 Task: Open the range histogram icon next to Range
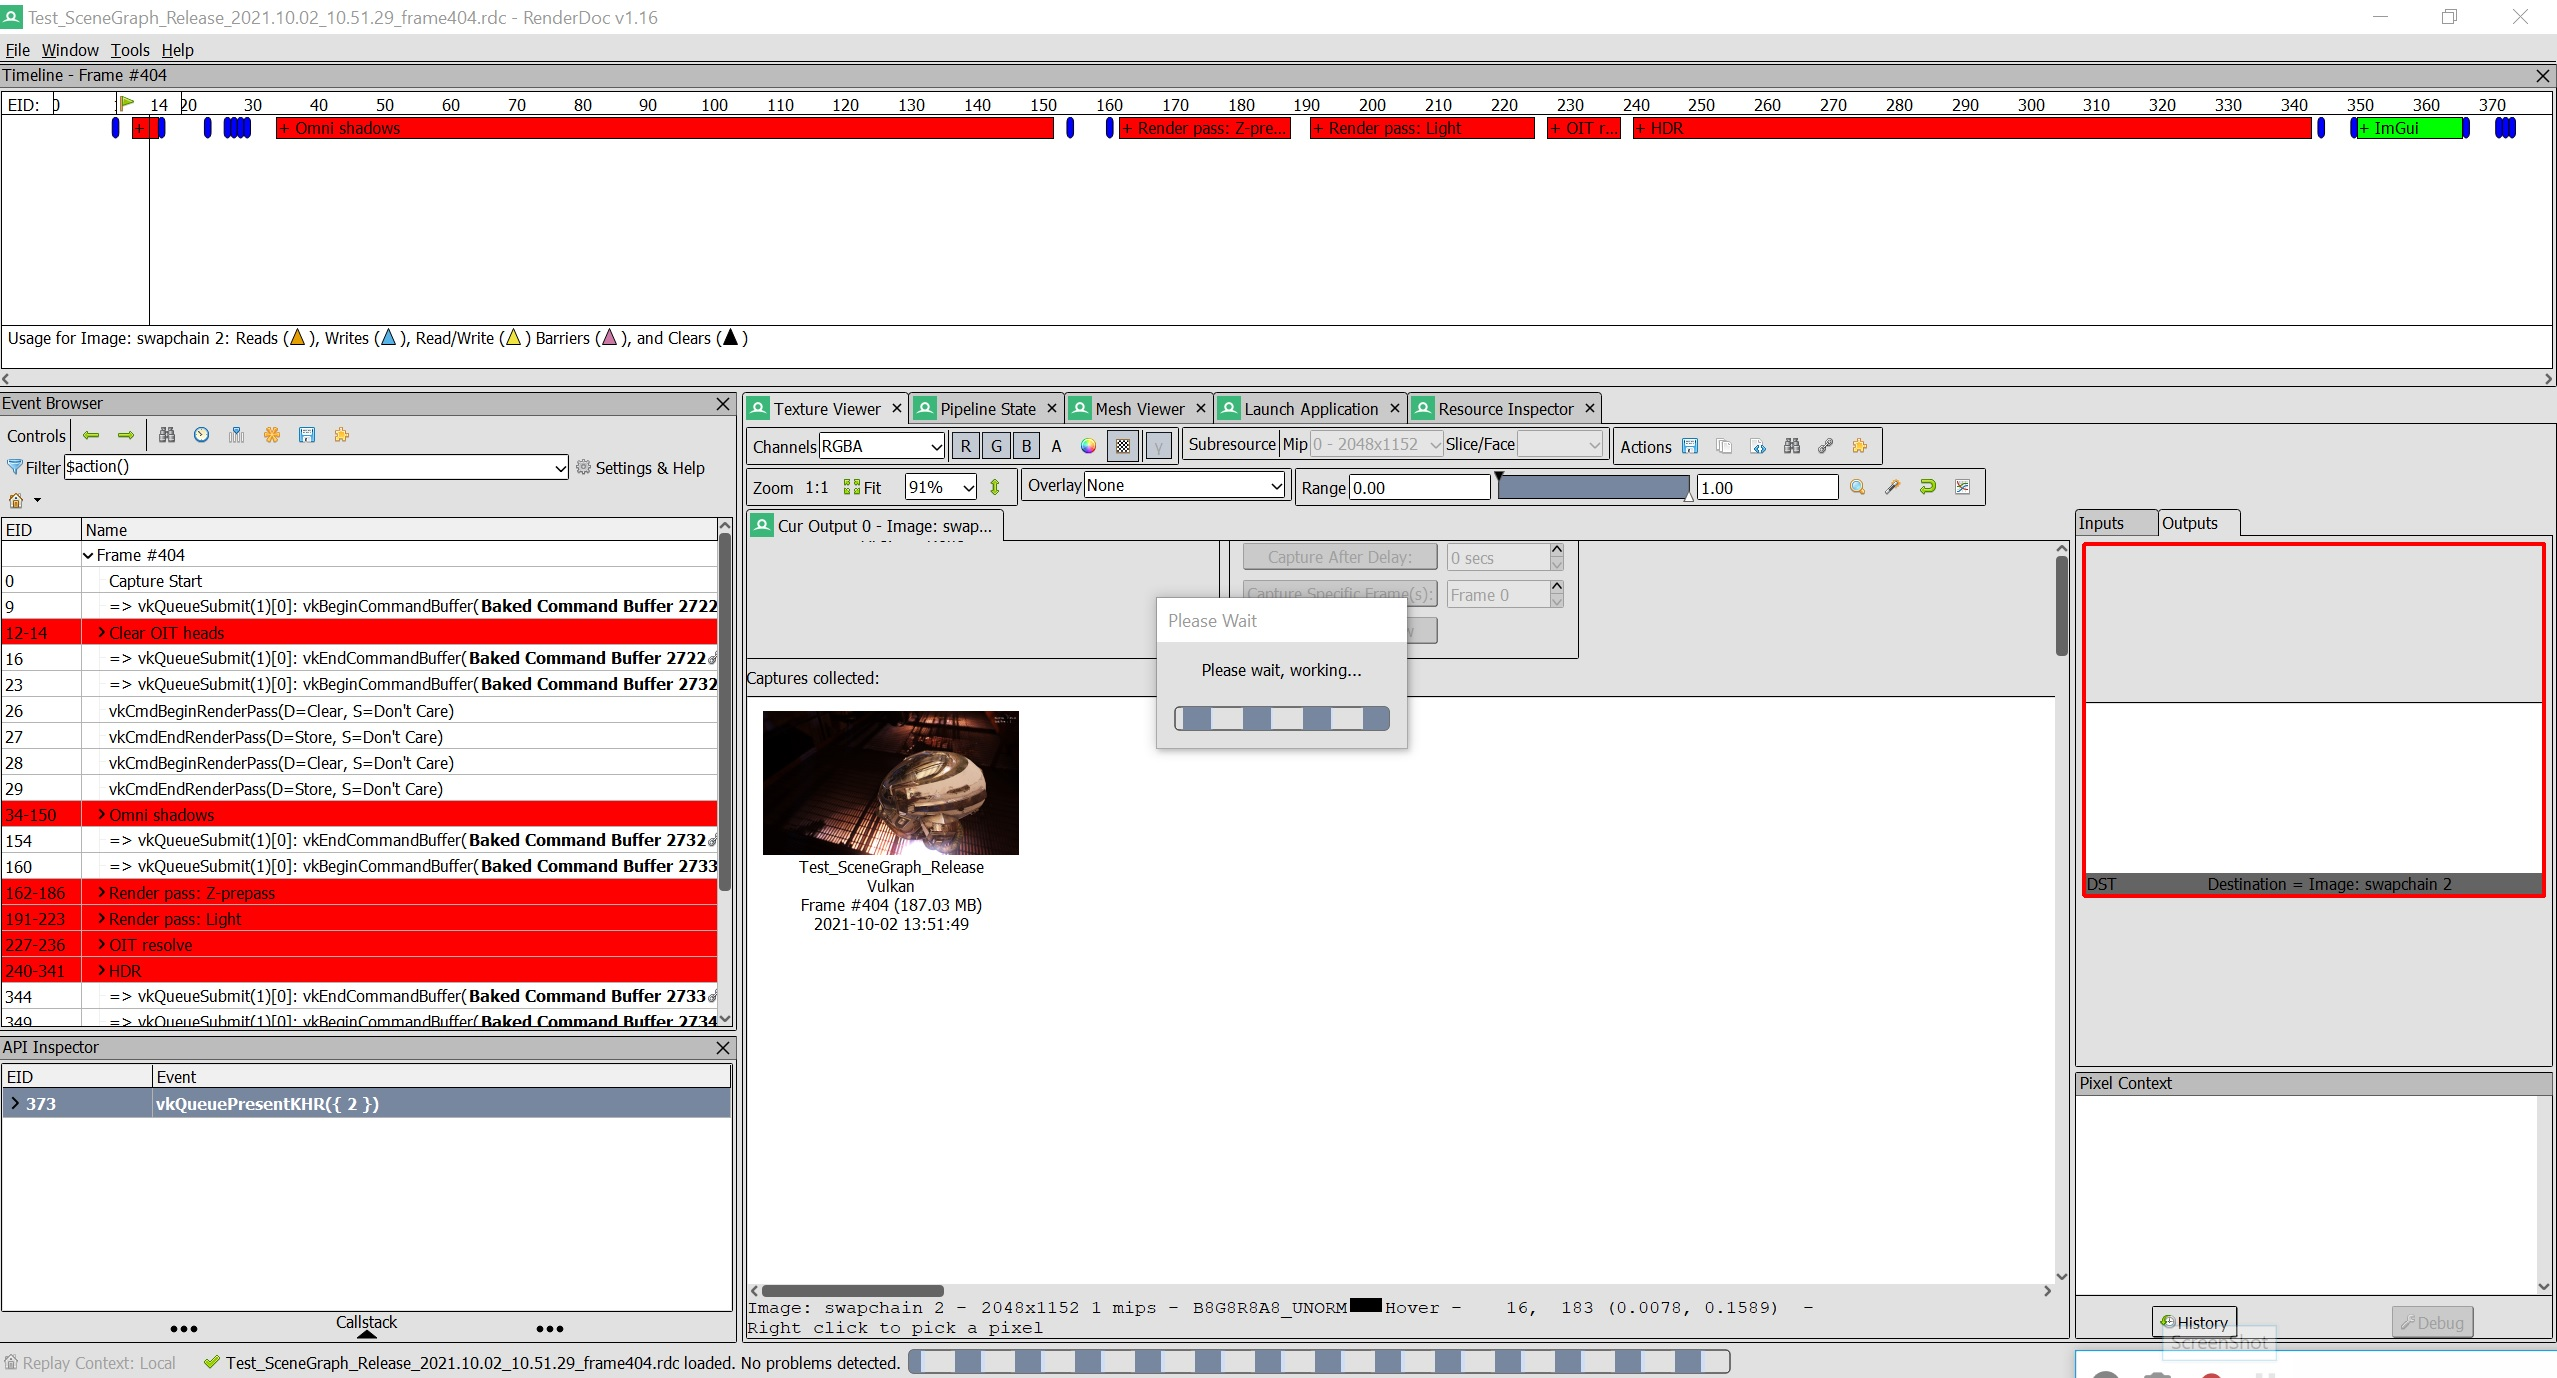1962,487
